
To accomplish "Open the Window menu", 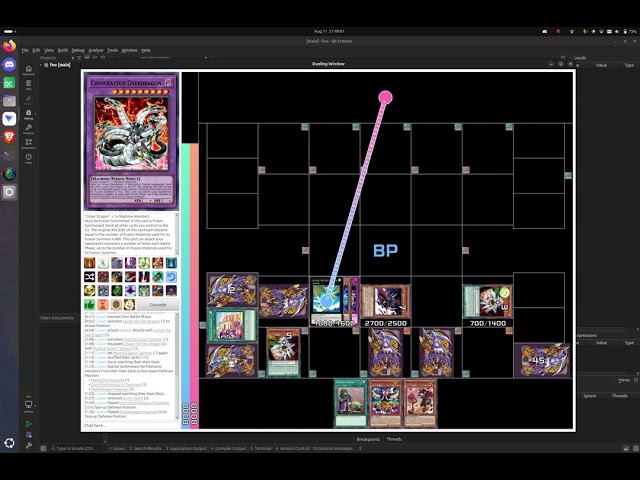I will 129,50.
